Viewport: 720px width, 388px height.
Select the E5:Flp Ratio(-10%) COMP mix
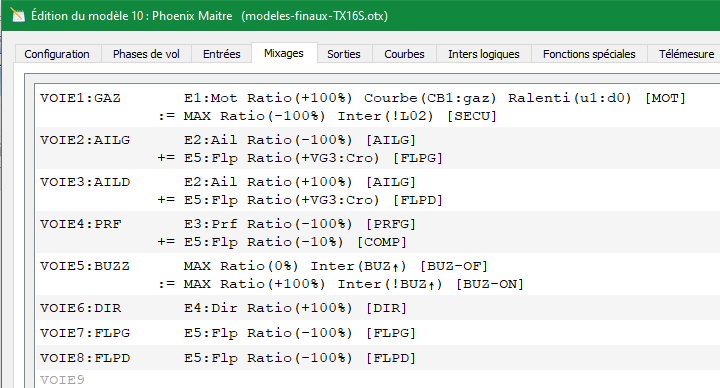pyautogui.click(x=377, y=242)
